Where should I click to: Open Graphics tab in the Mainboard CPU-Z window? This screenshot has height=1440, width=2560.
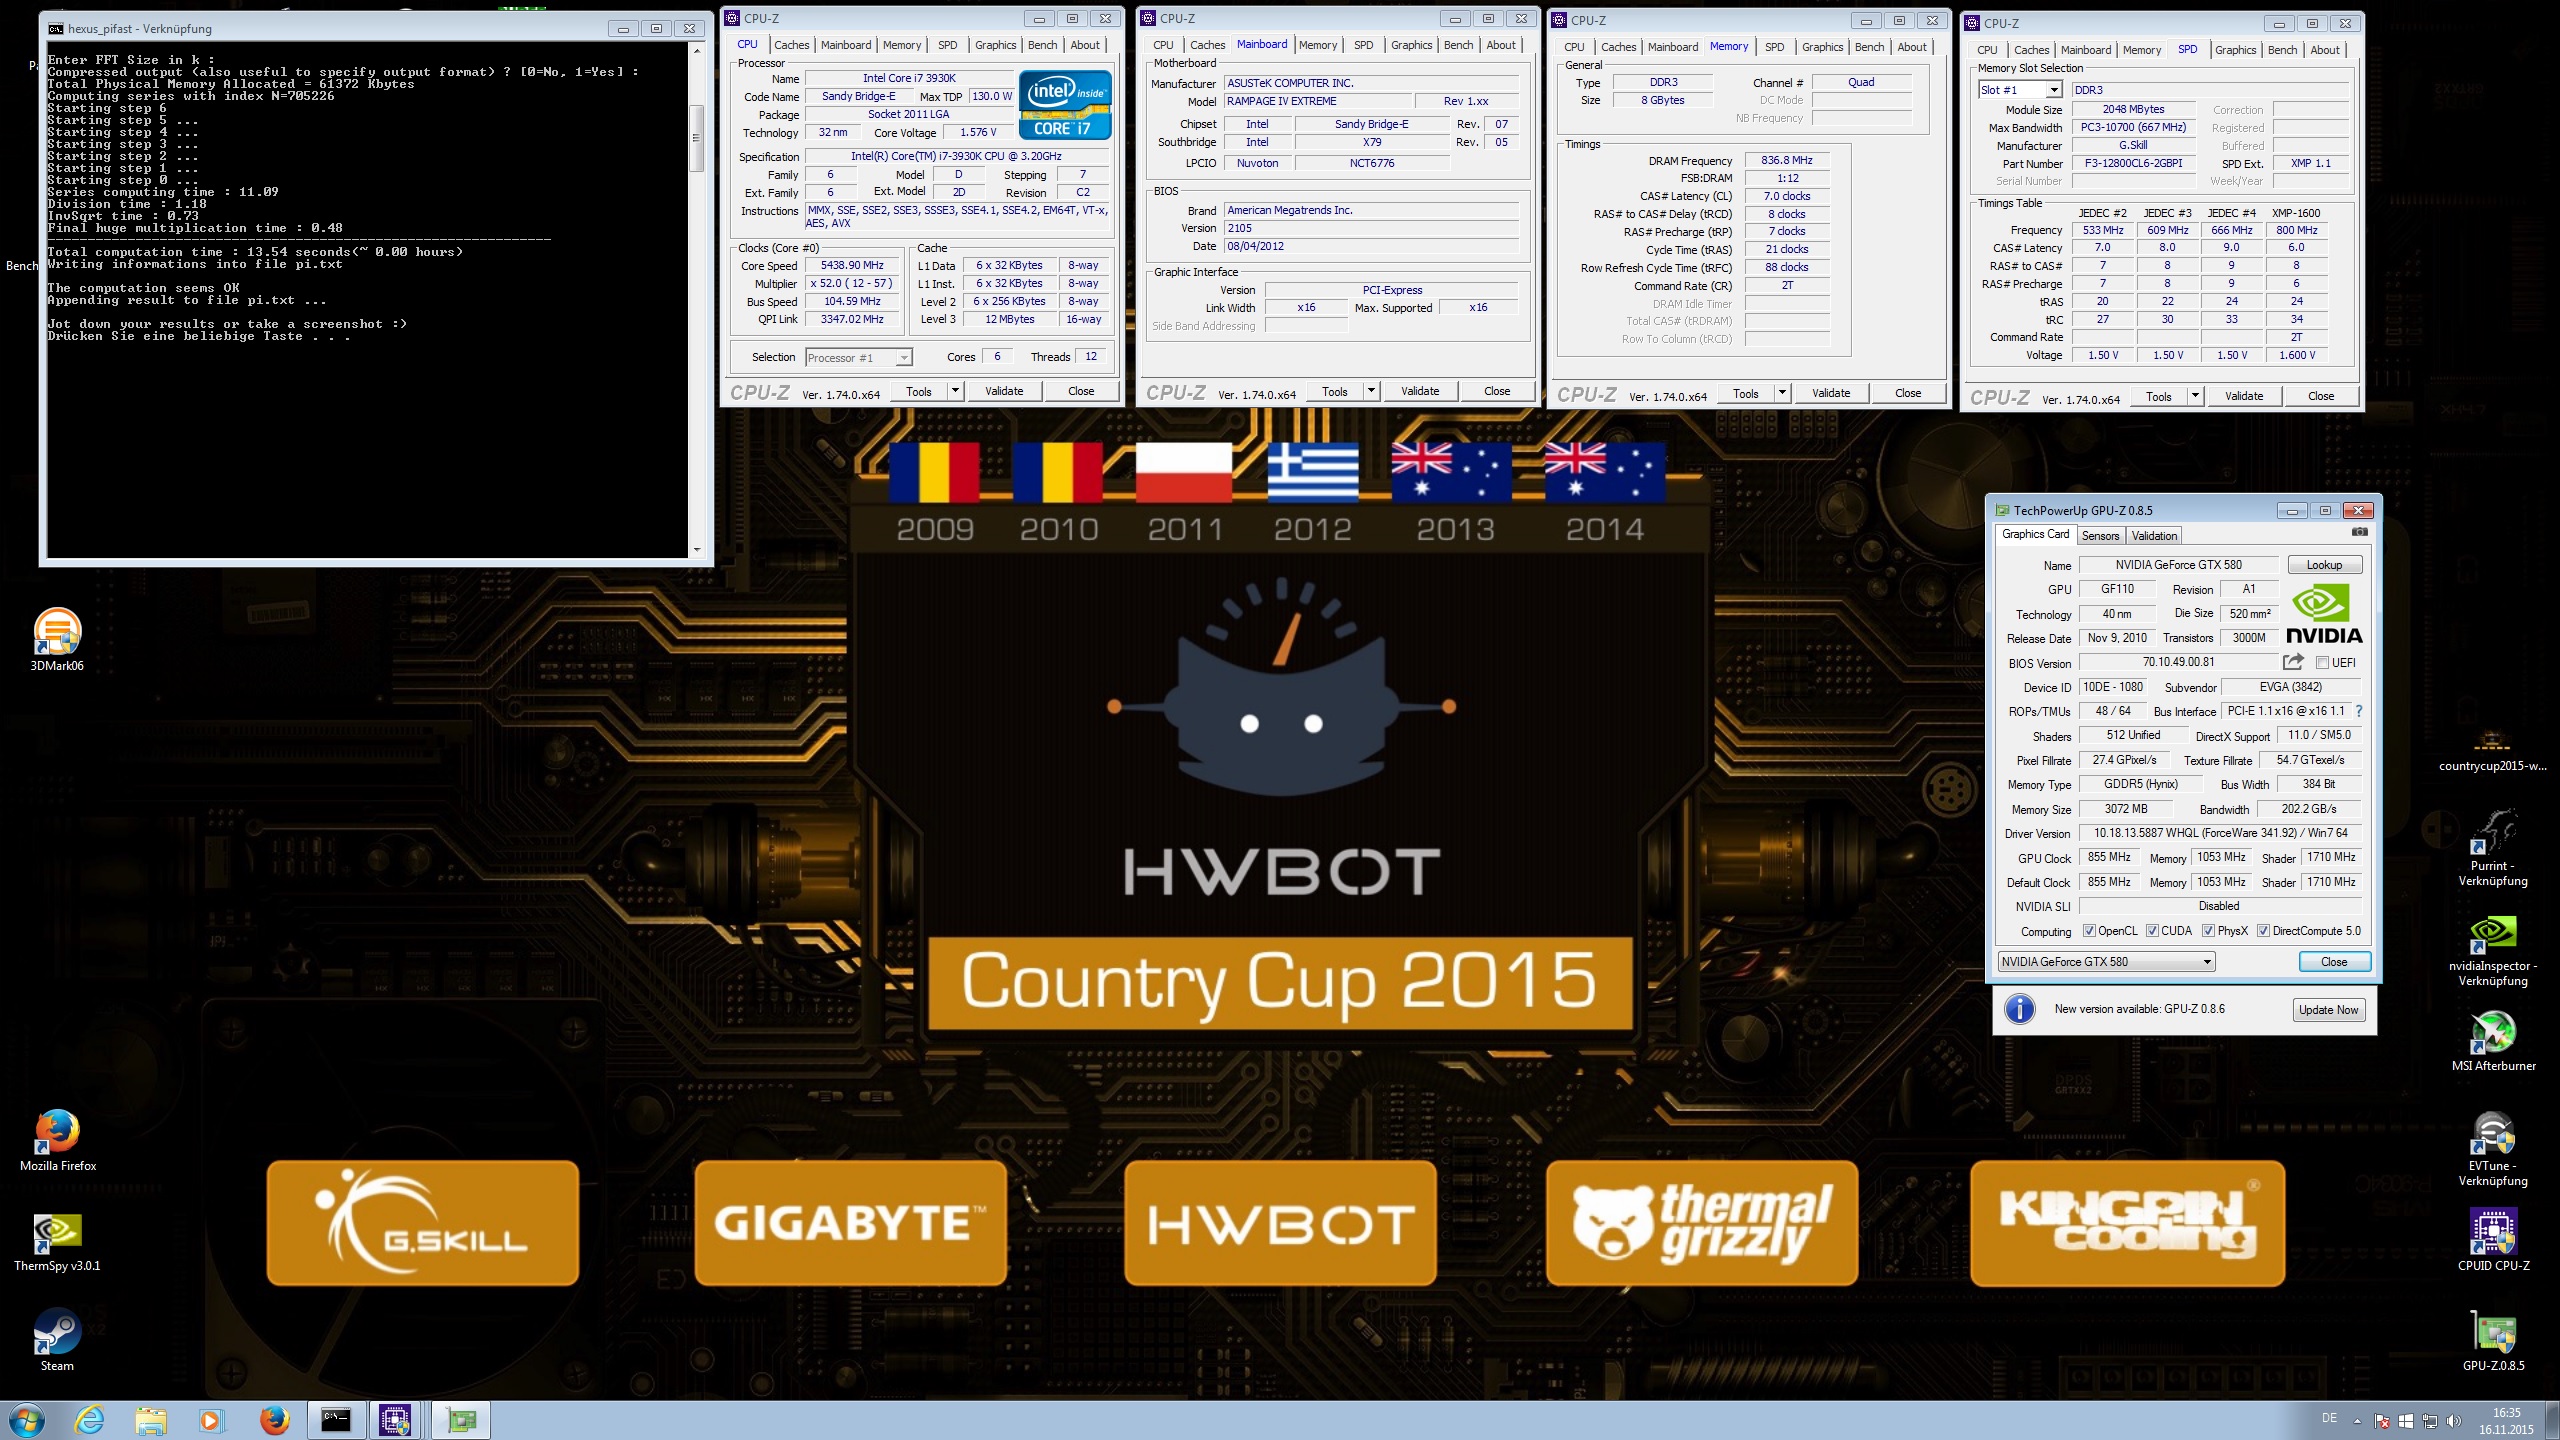click(1411, 45)
